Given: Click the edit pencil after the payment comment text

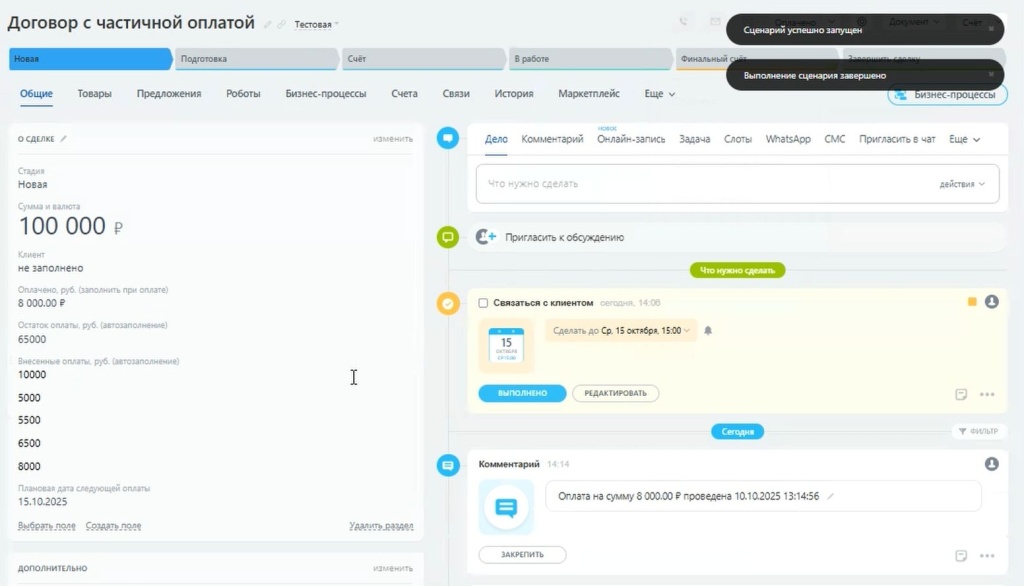Looking at the screenshot, I should [x=830, y=496].
